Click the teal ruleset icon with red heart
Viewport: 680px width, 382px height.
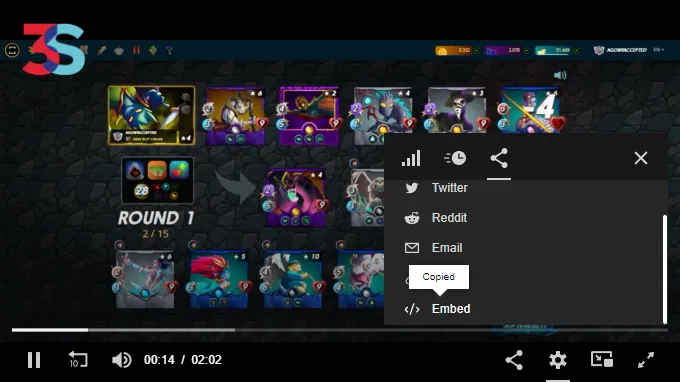pyautogui.click(x=179, y=170)
